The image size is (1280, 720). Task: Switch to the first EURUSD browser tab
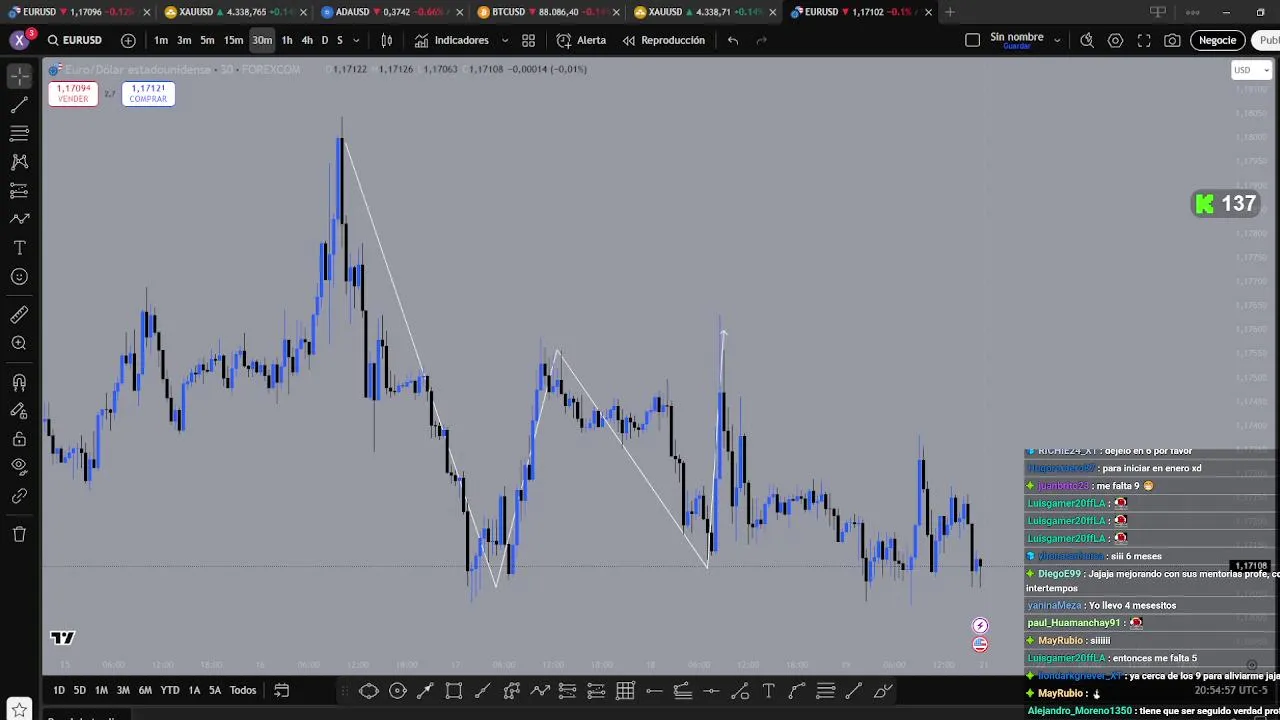[76, 12]
